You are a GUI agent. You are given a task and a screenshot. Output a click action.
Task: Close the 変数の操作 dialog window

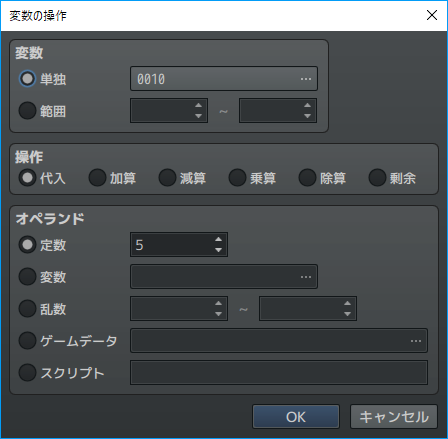click(x=432, y=15)
